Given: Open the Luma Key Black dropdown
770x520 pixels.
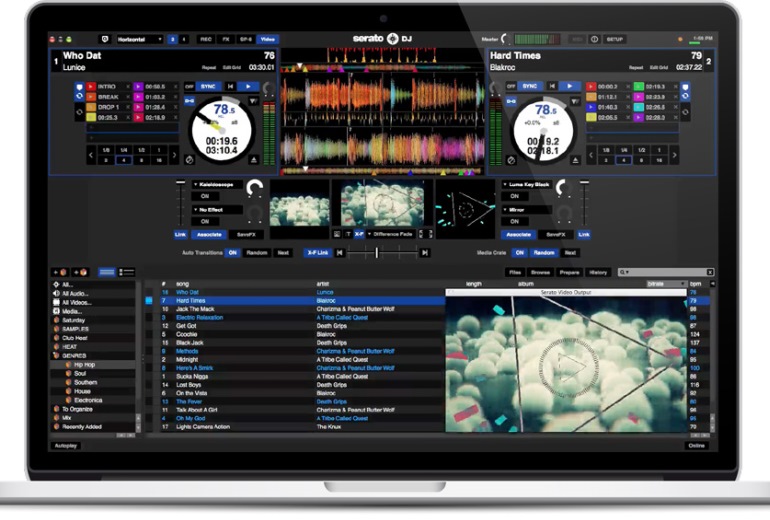Looking at the screenshot, I should pyautogui.click(x=527, y=185).
